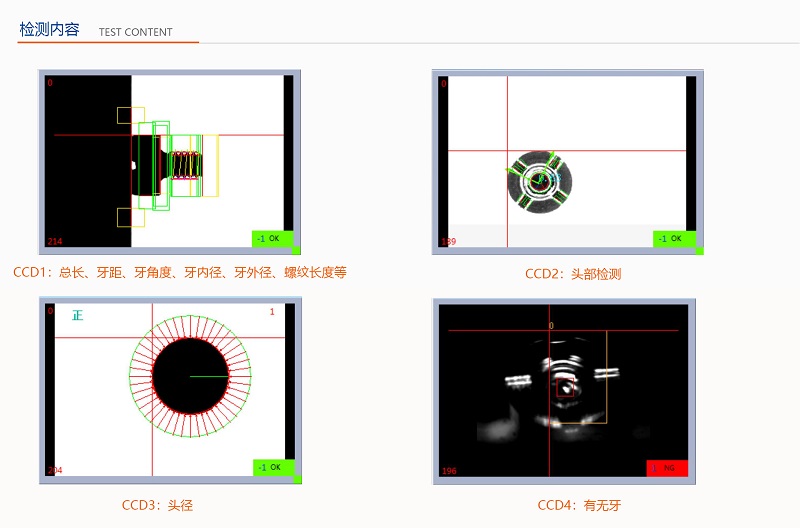Click the TEST CONTENT subtitle label
This screenshot has width=800, height=528.
[x=135, y=32]
